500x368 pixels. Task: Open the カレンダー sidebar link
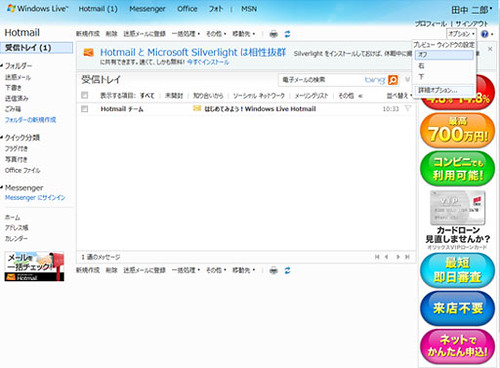[x=16, y=239]
